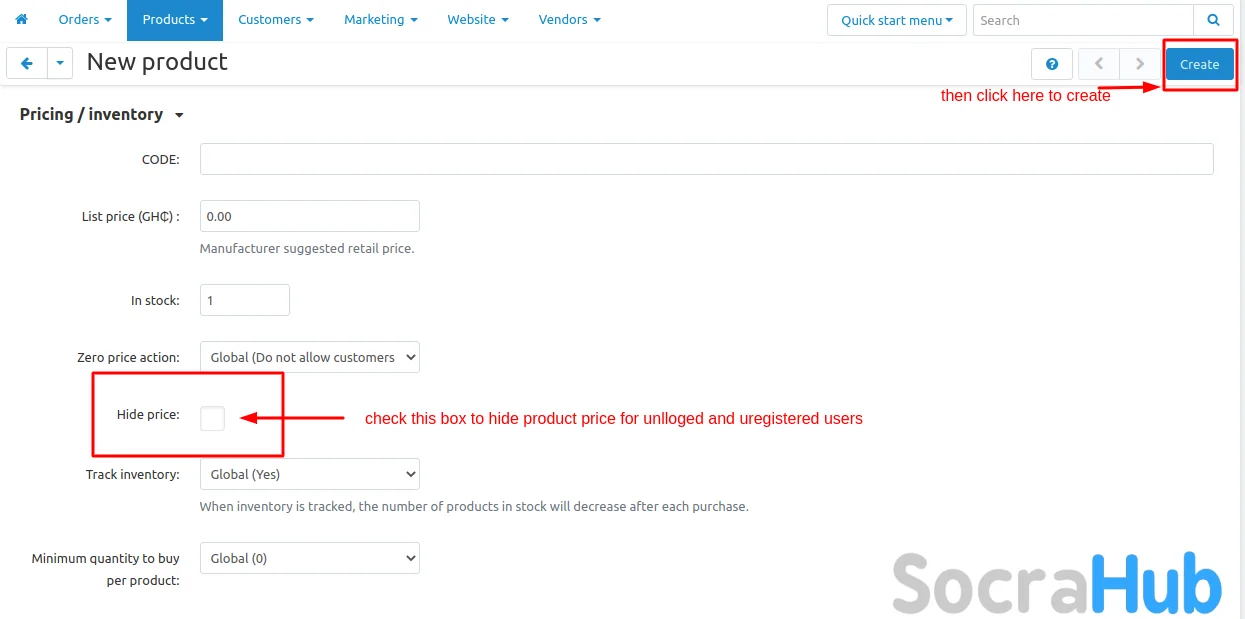Go to previous product chevron

coord(1099,64)
